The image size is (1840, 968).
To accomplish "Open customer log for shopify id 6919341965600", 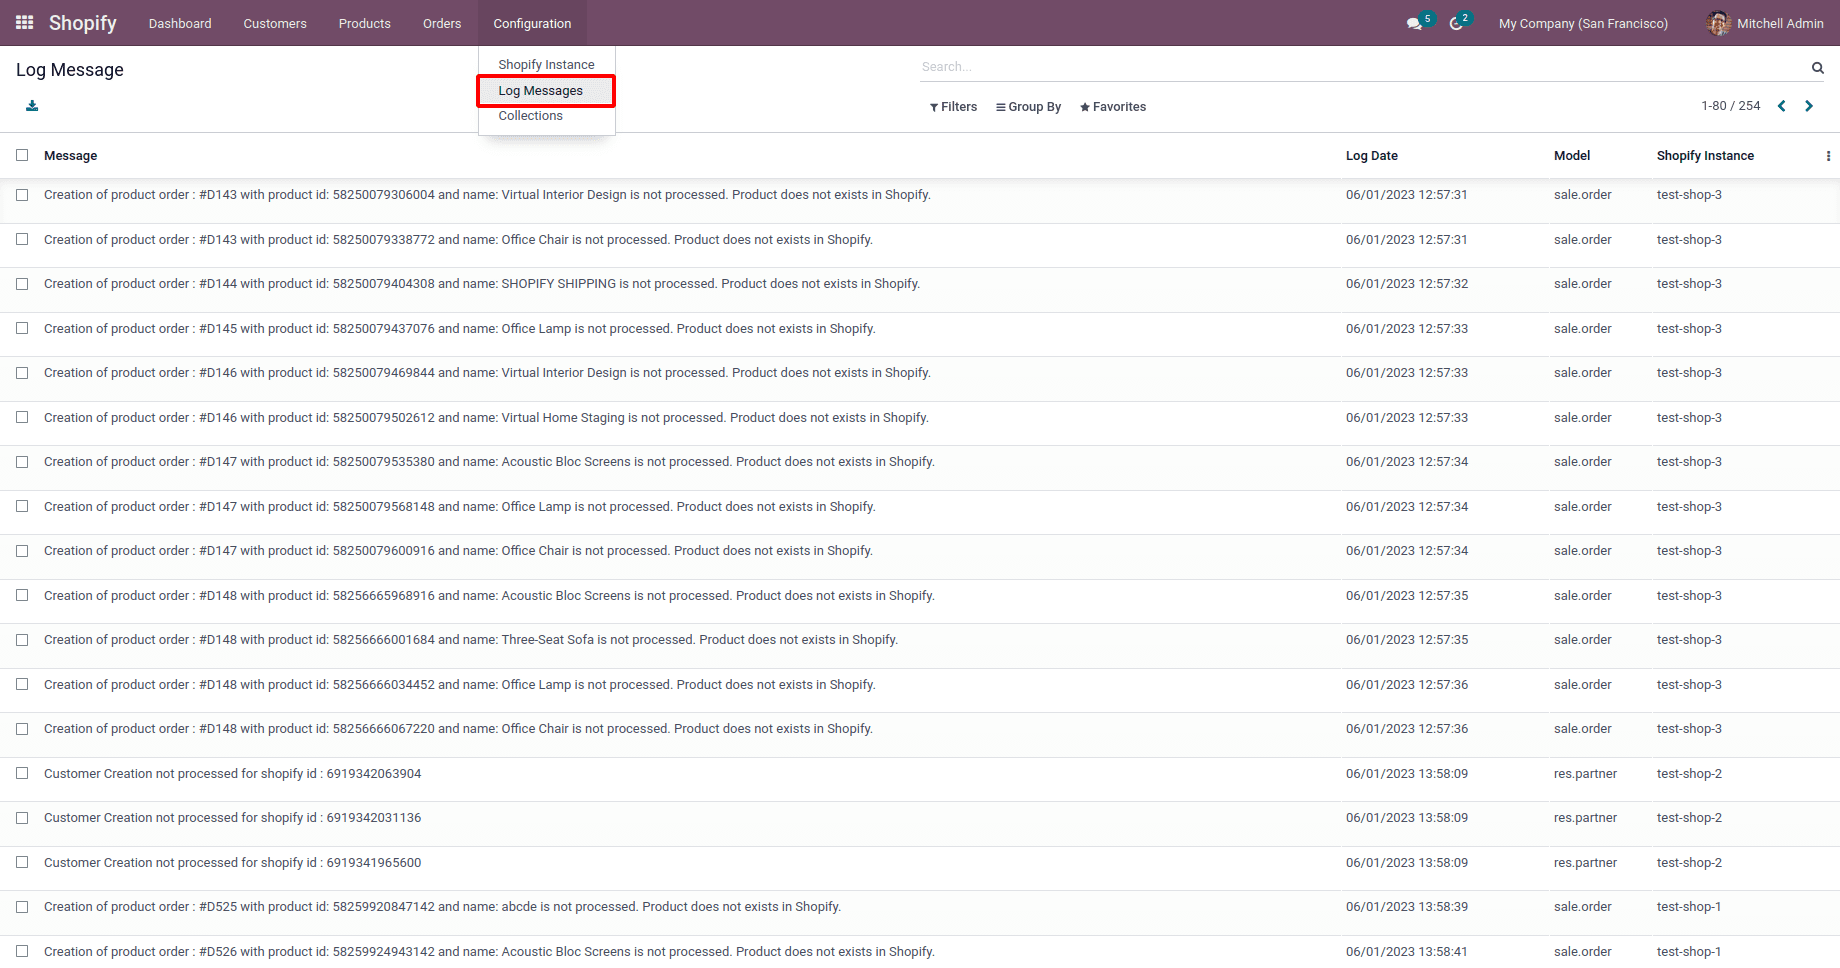I will click(x=232, y=863).
